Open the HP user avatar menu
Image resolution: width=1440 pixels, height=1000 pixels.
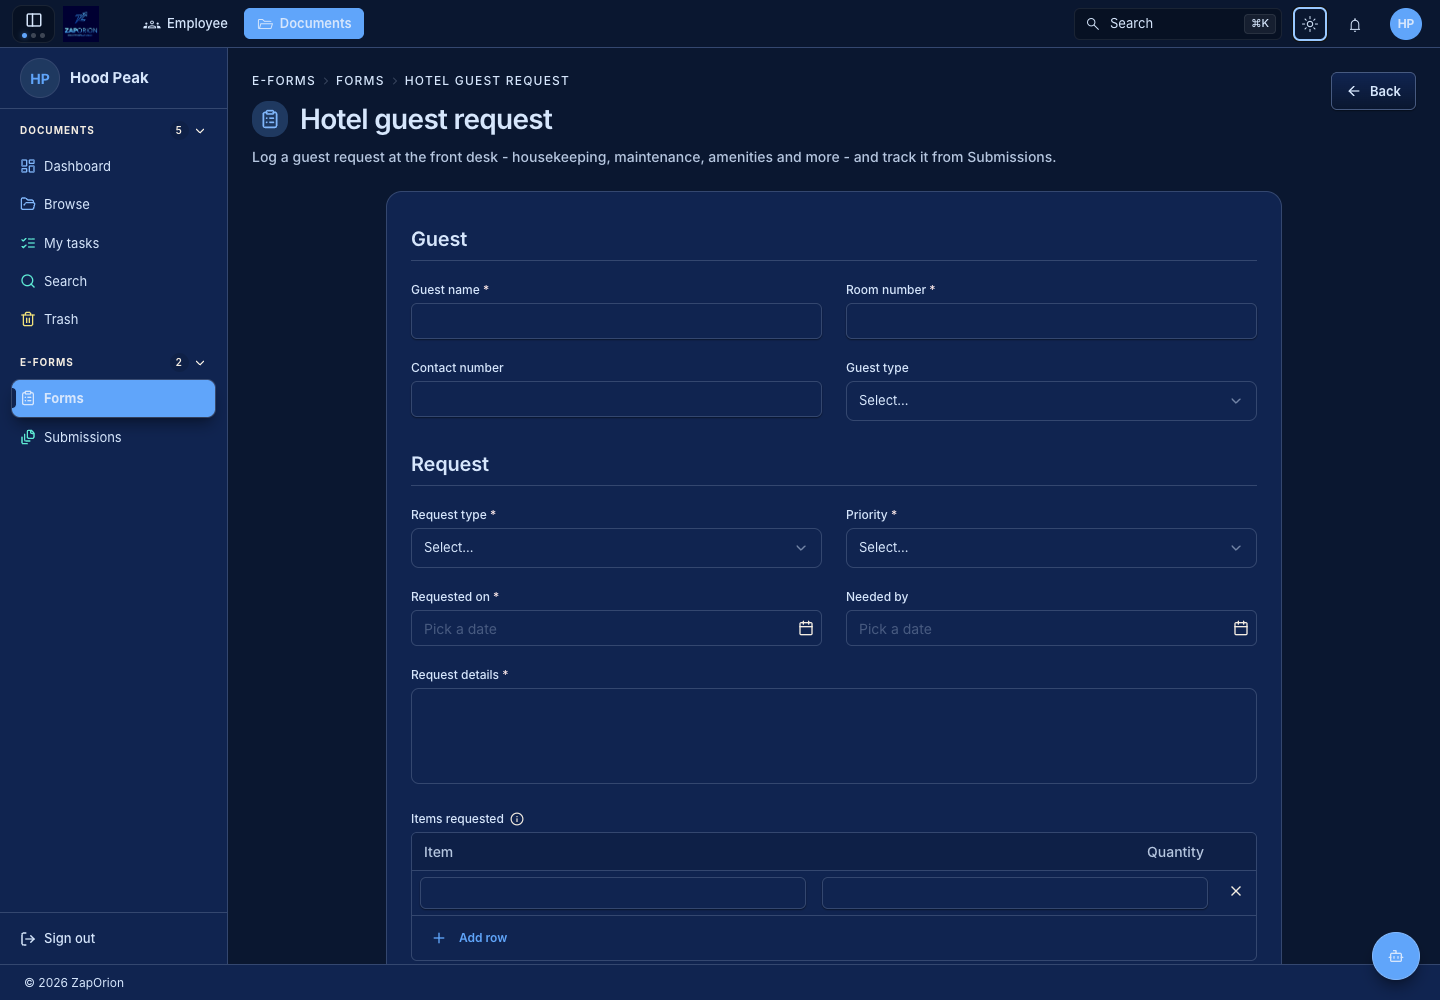coord(1406,24)
